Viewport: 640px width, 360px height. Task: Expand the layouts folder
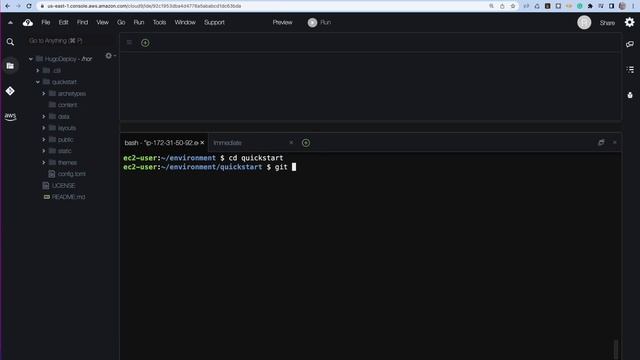44,128
